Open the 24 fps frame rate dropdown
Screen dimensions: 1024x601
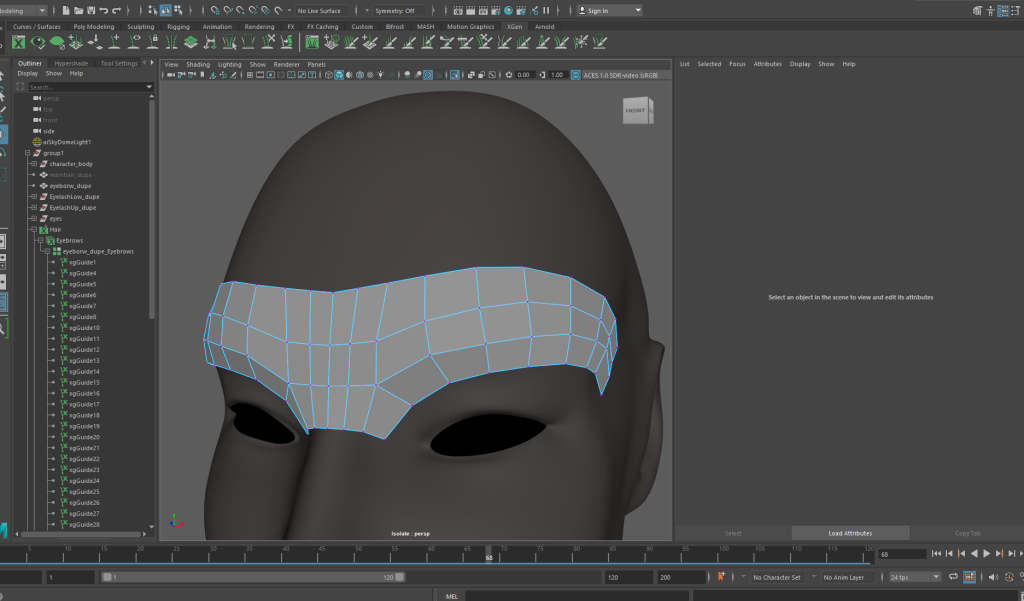[x=914, y=577]
